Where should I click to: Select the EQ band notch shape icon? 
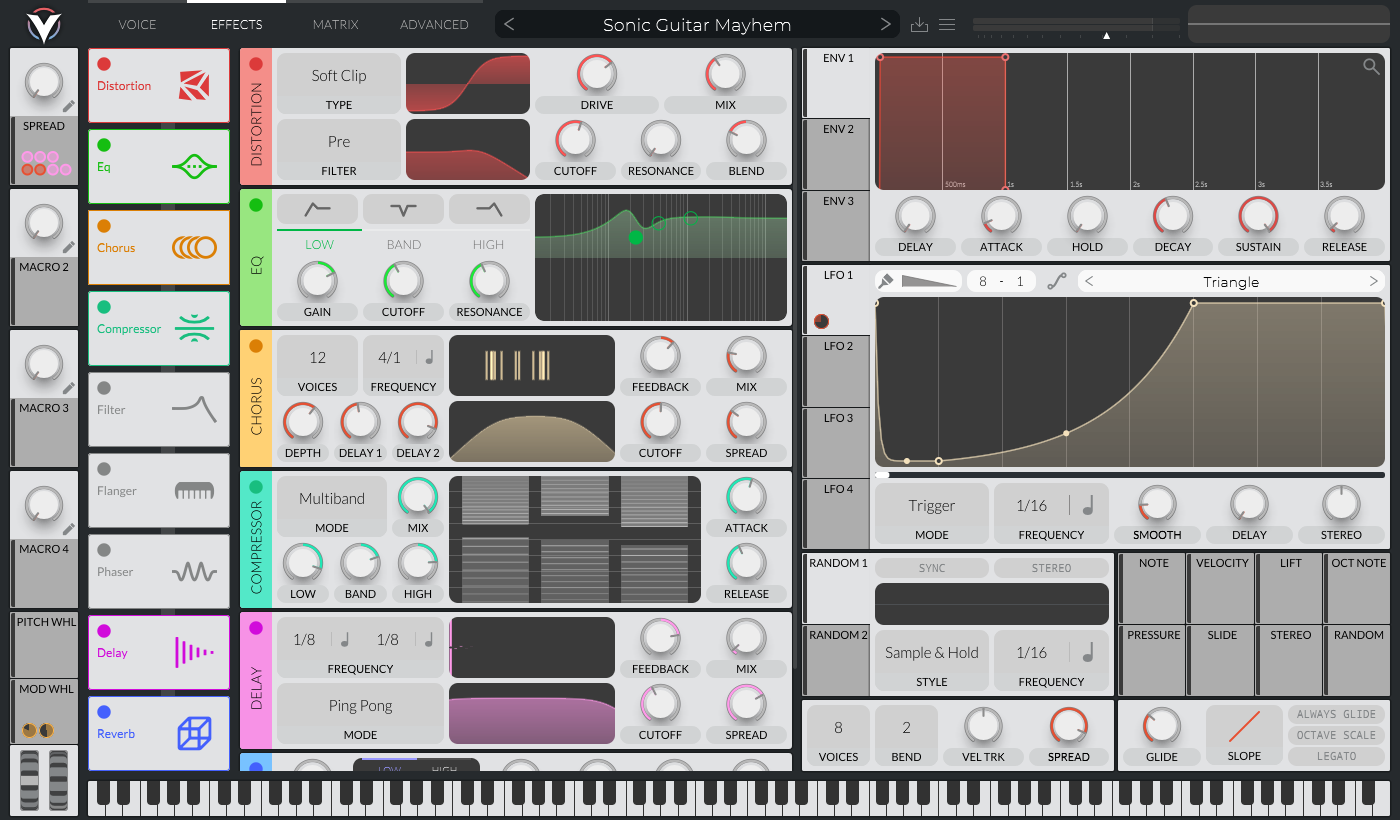[x=403, y=209]
